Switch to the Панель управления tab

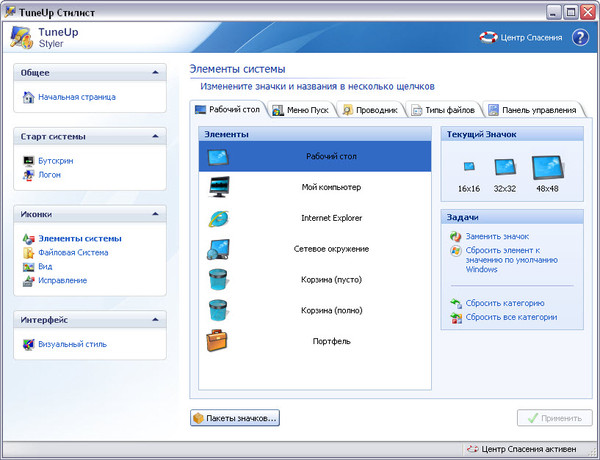pyautogui.click(x=532, y=110)
